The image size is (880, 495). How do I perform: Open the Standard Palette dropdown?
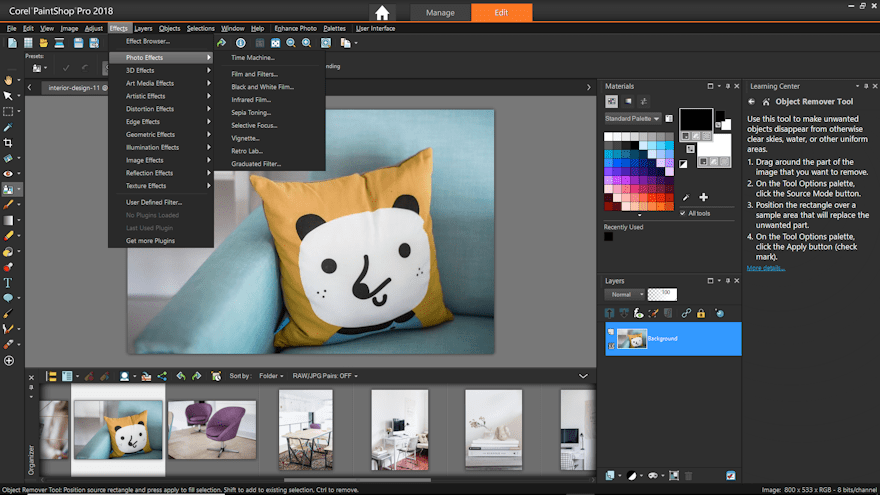[x=632, y=118]
